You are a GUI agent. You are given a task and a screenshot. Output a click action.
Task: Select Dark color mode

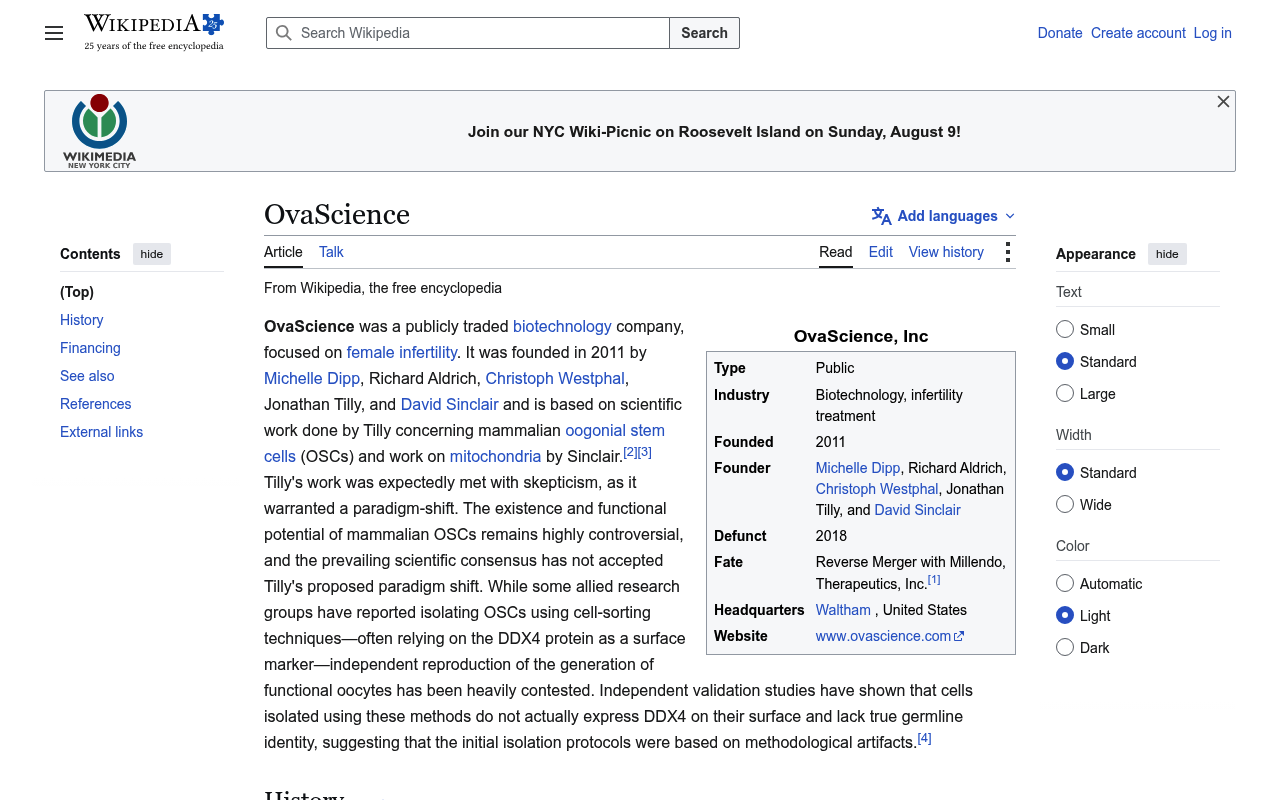tap(1065, 647)
